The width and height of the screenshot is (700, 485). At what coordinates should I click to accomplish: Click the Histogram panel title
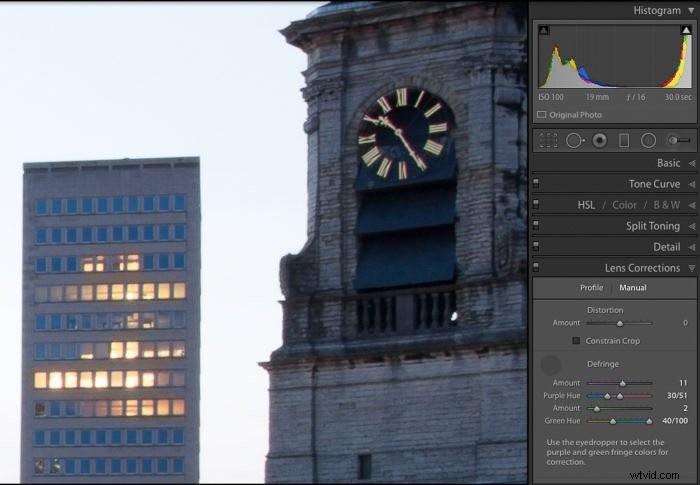tap(657, 11)
